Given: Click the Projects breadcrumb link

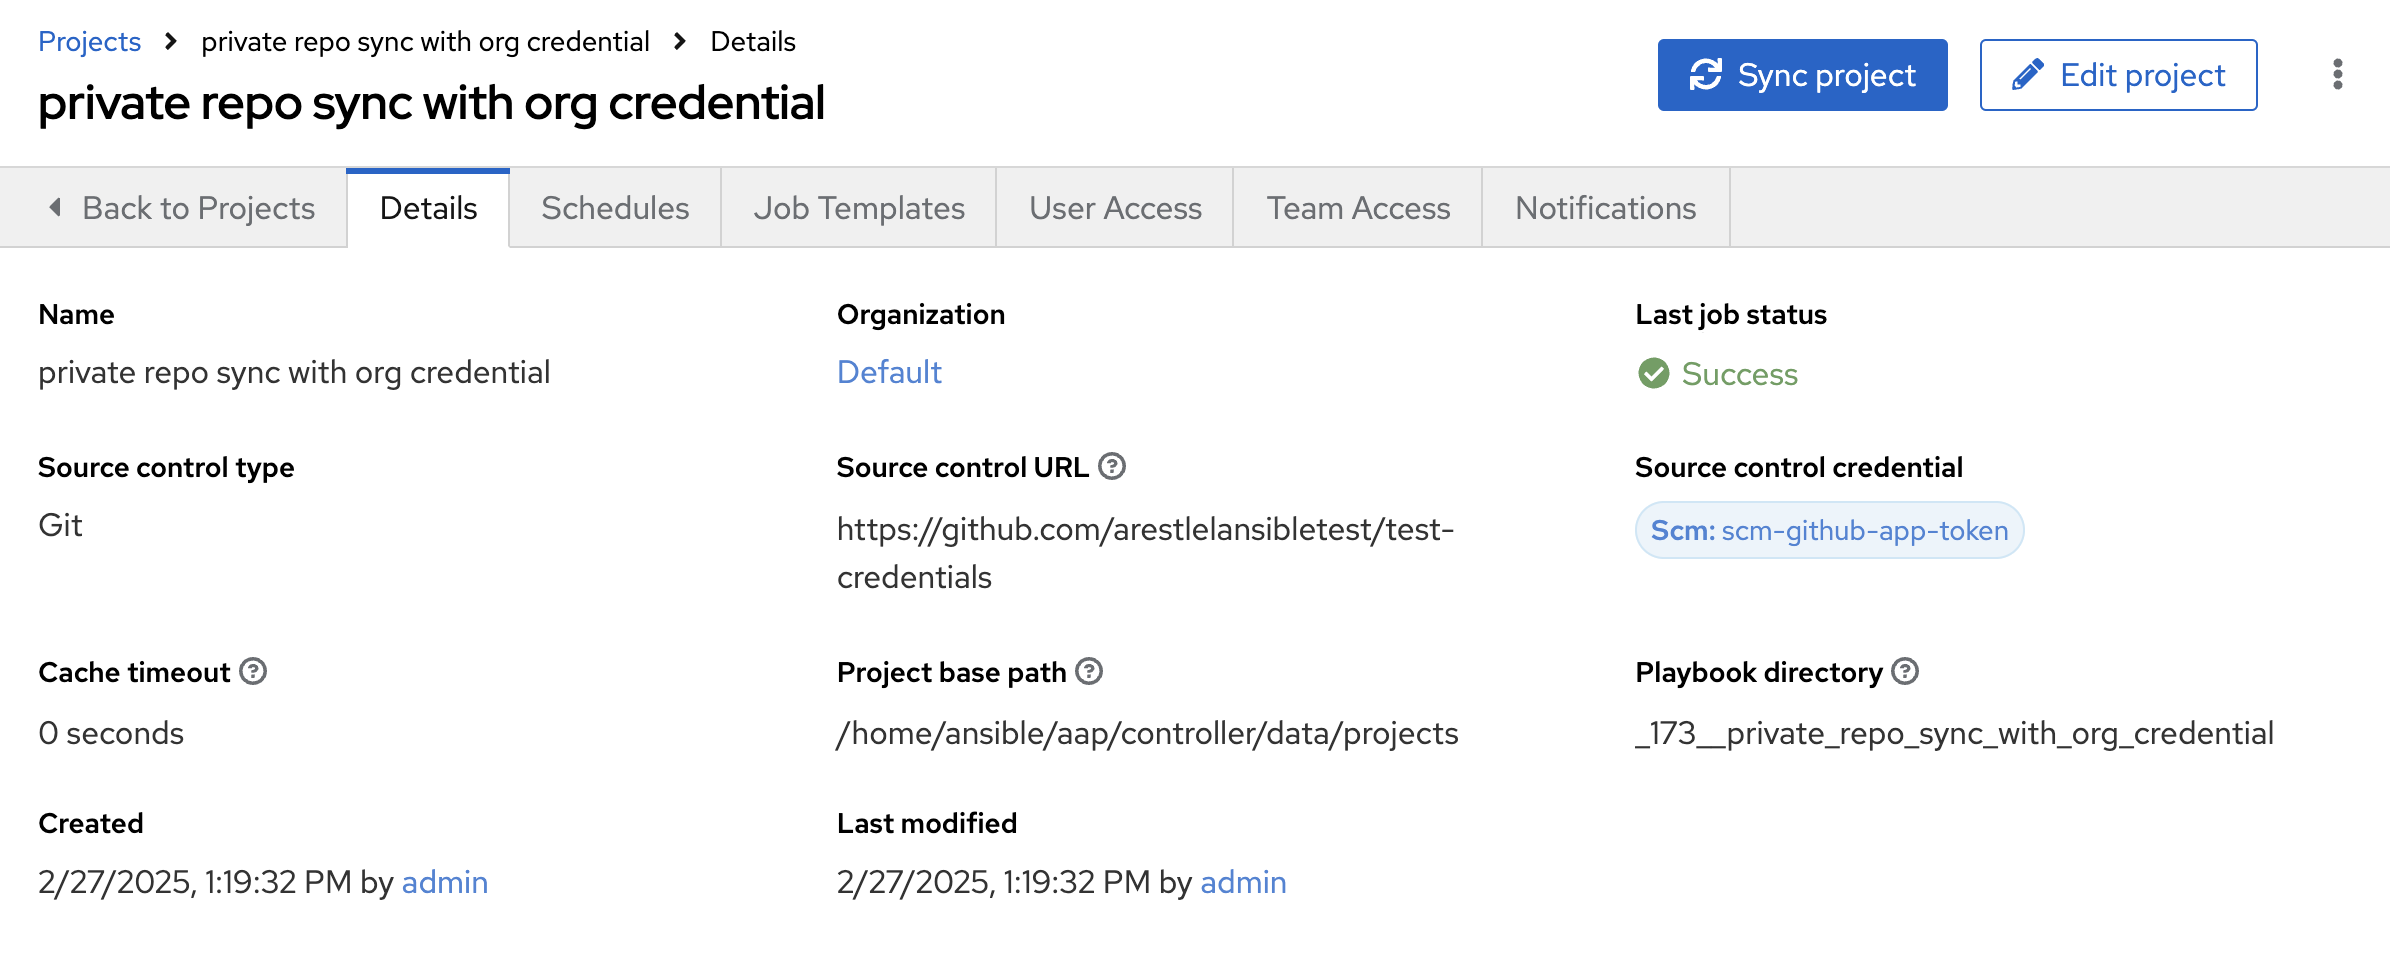Looking at the screenshot, I should 89,42.
